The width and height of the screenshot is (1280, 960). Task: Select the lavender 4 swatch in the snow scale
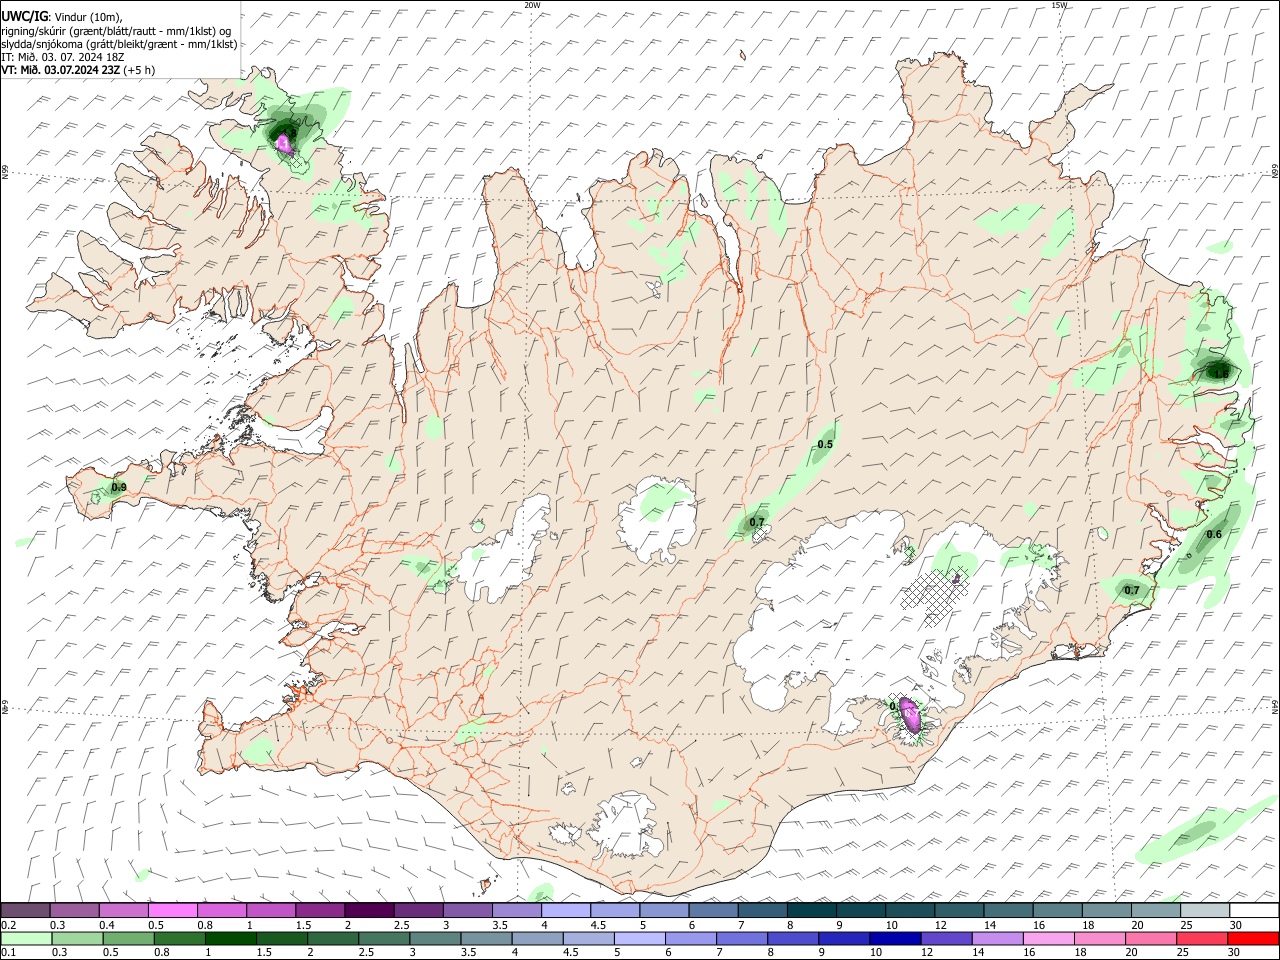(x=566, y=911)
